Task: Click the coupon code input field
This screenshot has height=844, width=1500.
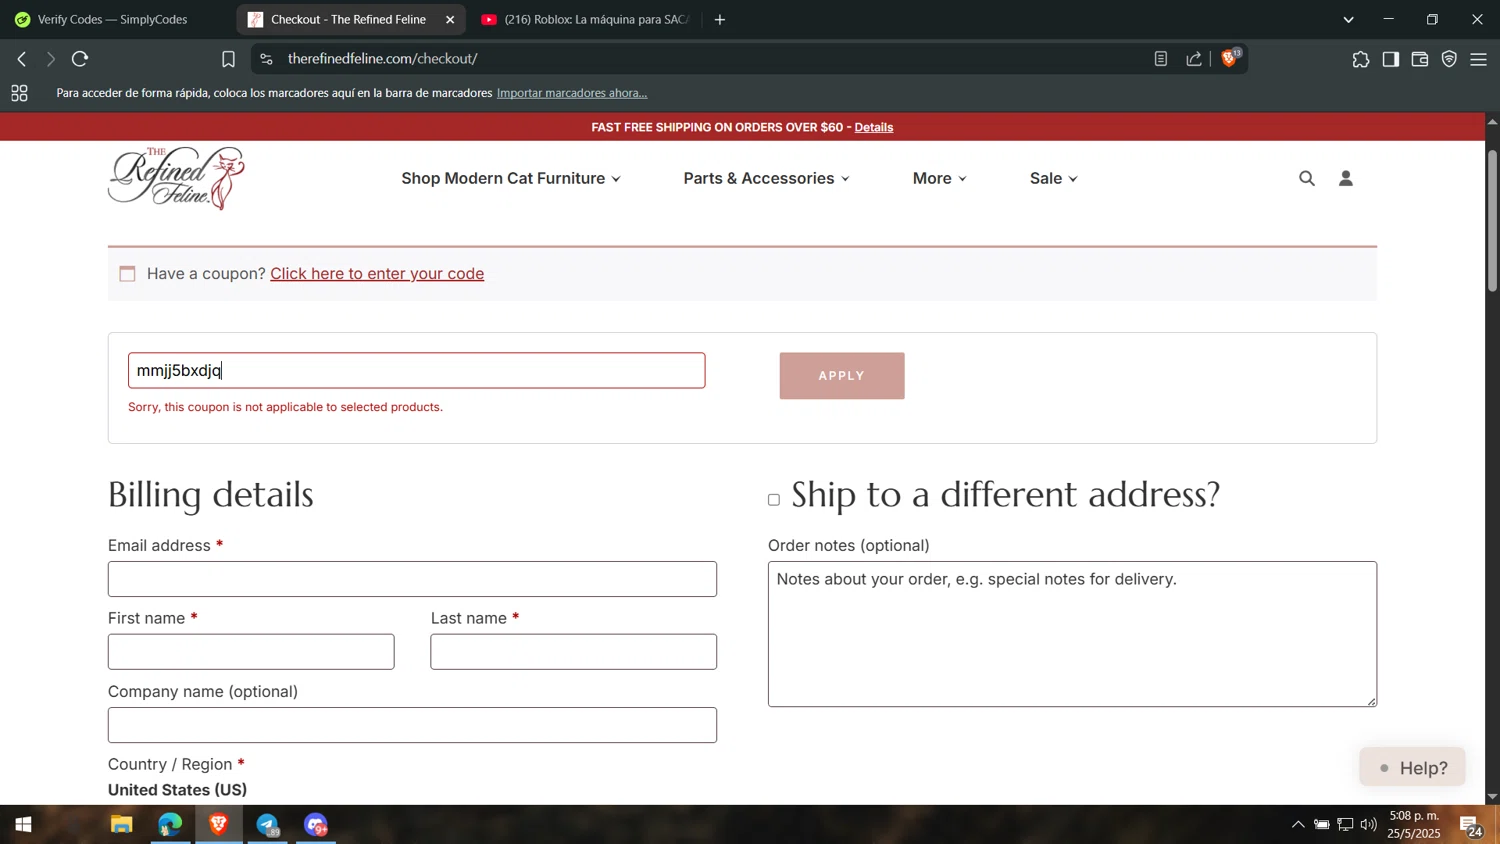Action: point(417,370)
